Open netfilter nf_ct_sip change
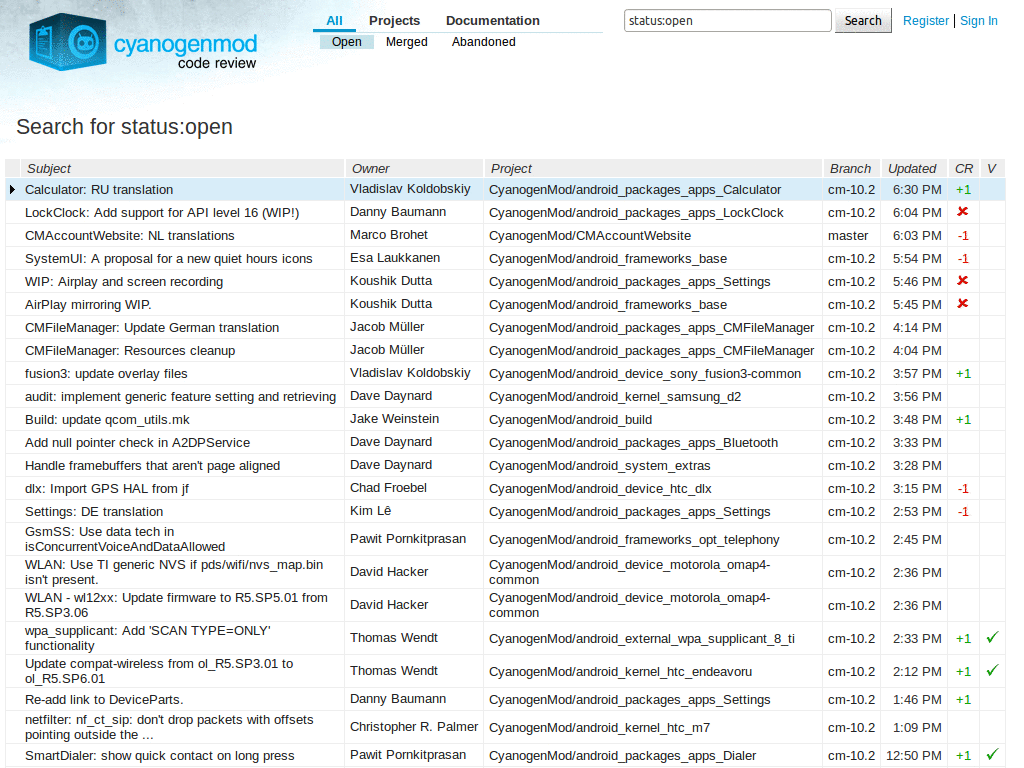 pyautogui.click(x=169, y=727)
